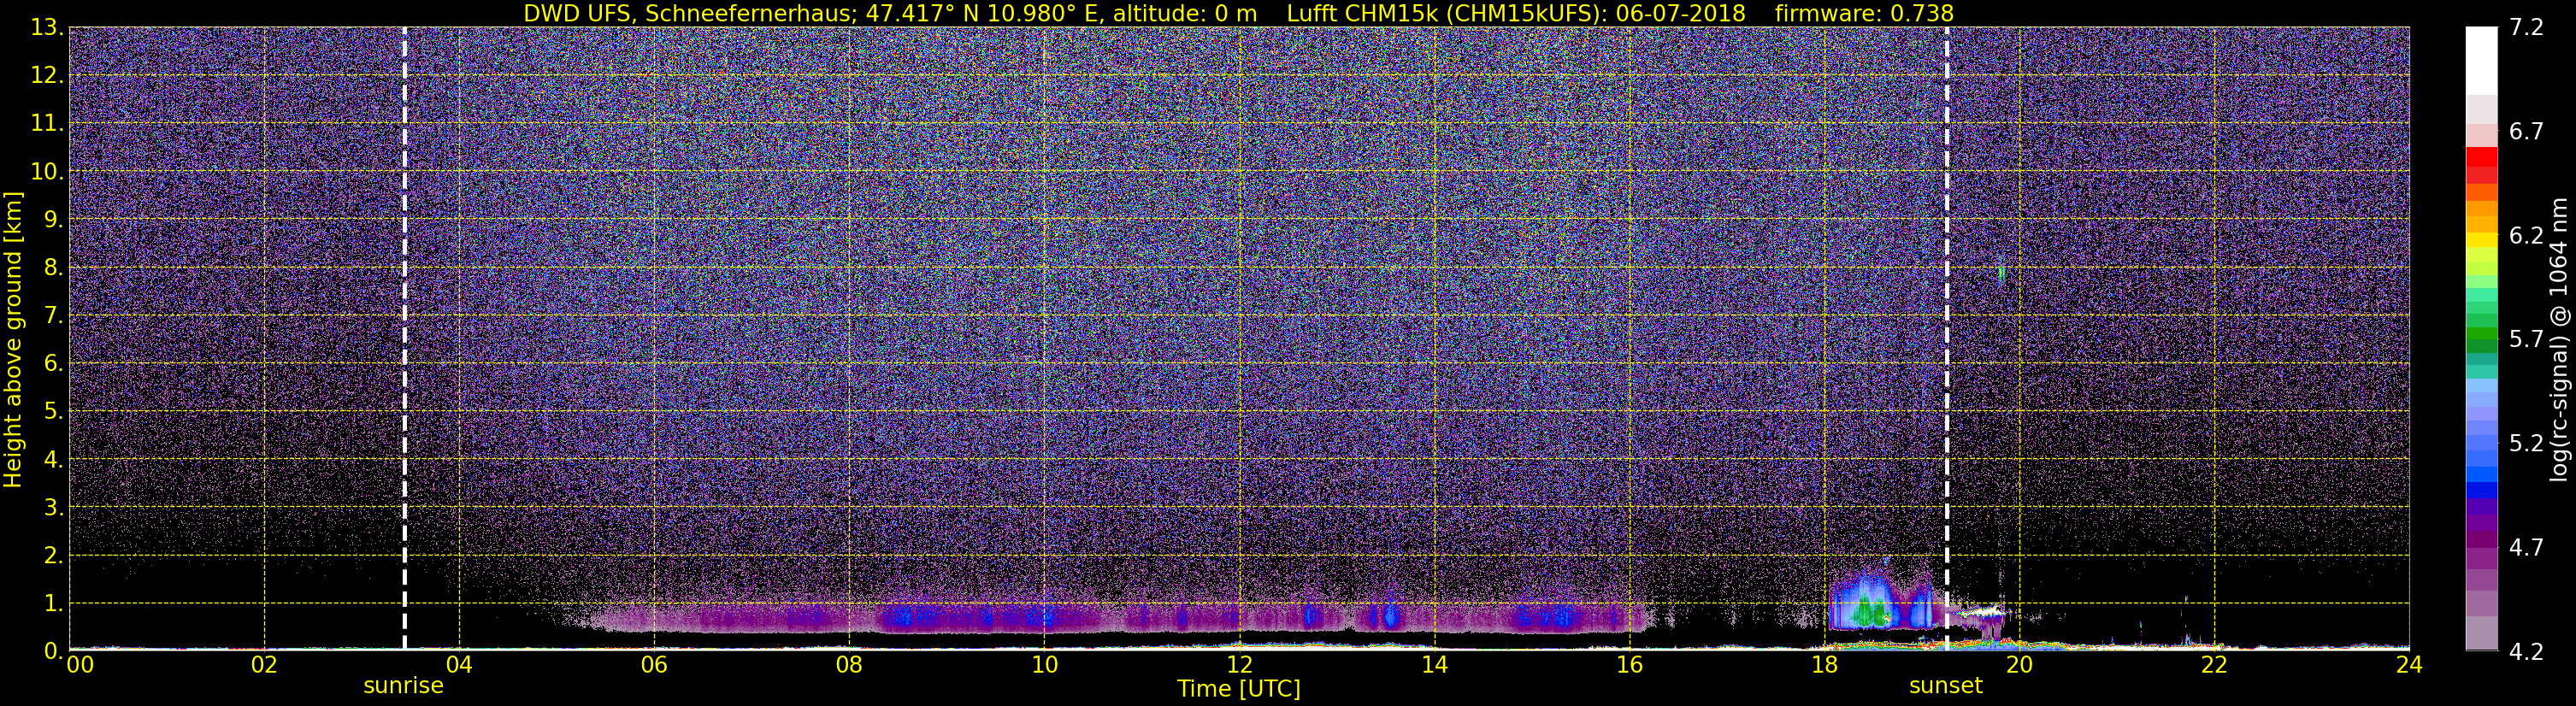Click the Time [UTC] axis label
The height and width of the screenshot is (706, 2576).
1238,689
